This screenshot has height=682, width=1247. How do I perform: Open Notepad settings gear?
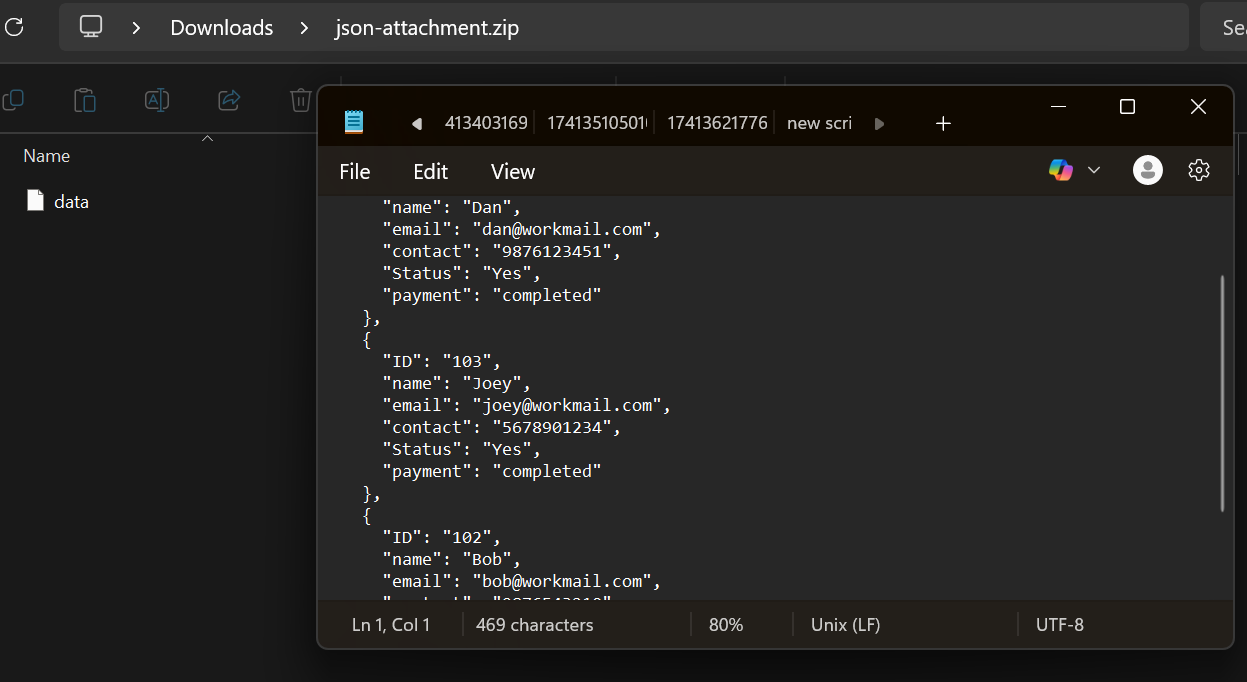pyautogui.click(x=1199, y=171)
